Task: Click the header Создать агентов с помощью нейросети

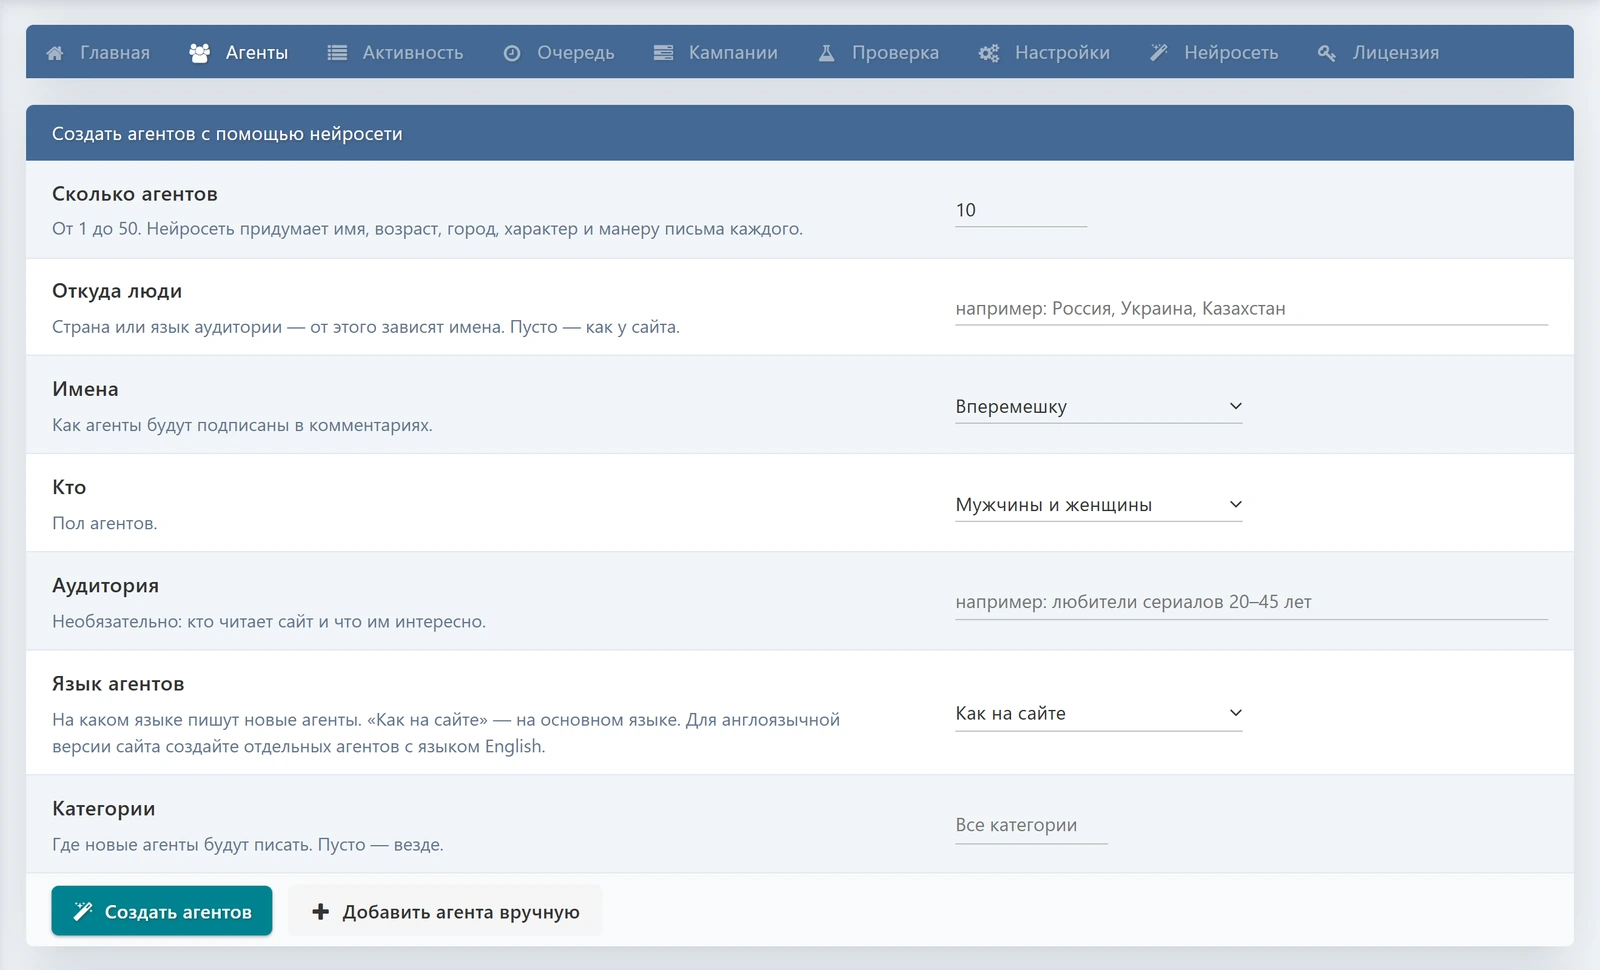Action: click(227, 134)
